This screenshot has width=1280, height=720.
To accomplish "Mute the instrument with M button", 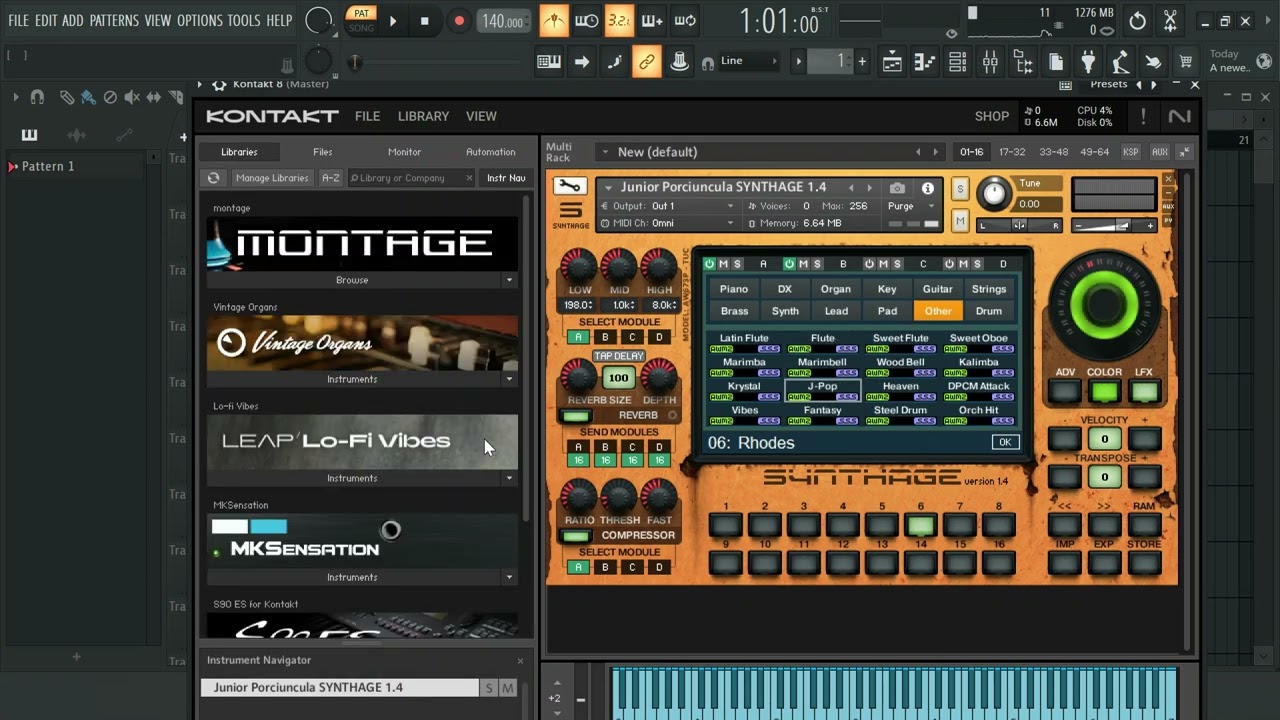I will point(960,220).
